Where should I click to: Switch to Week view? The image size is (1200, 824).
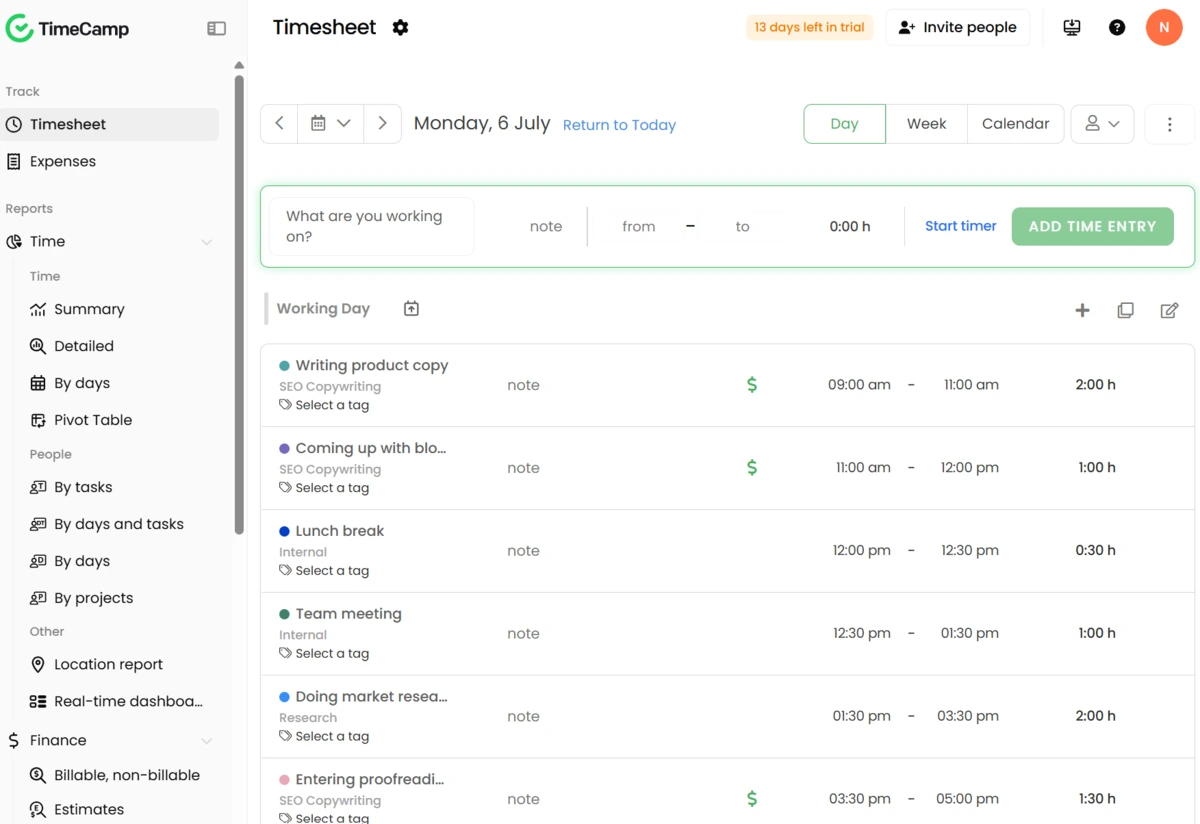pyautogui.click(x=926, y=124)
